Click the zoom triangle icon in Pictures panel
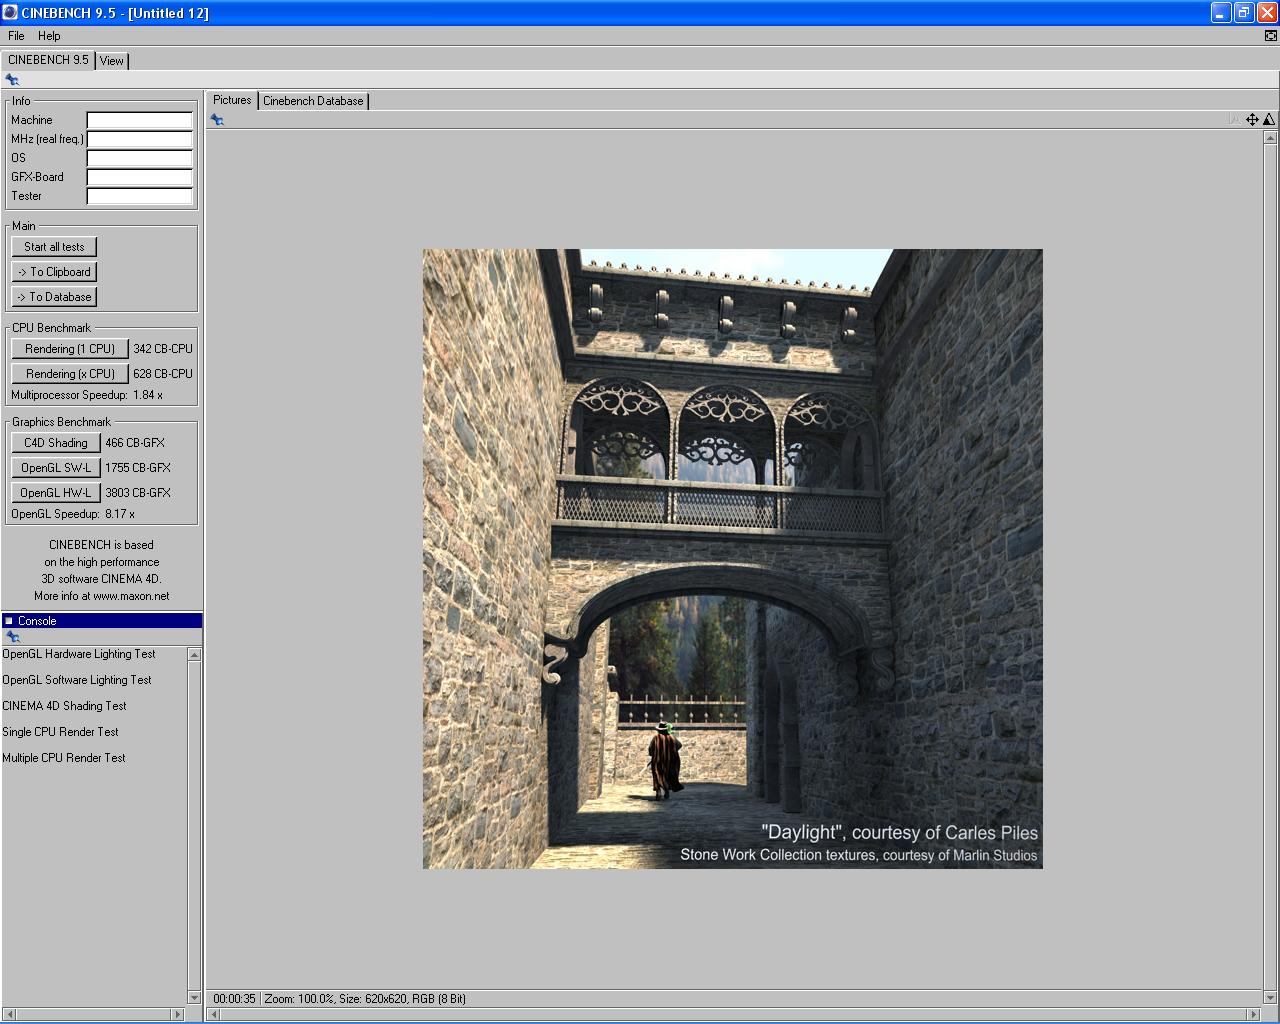1280x1024 pixels. coord(1269,119)
